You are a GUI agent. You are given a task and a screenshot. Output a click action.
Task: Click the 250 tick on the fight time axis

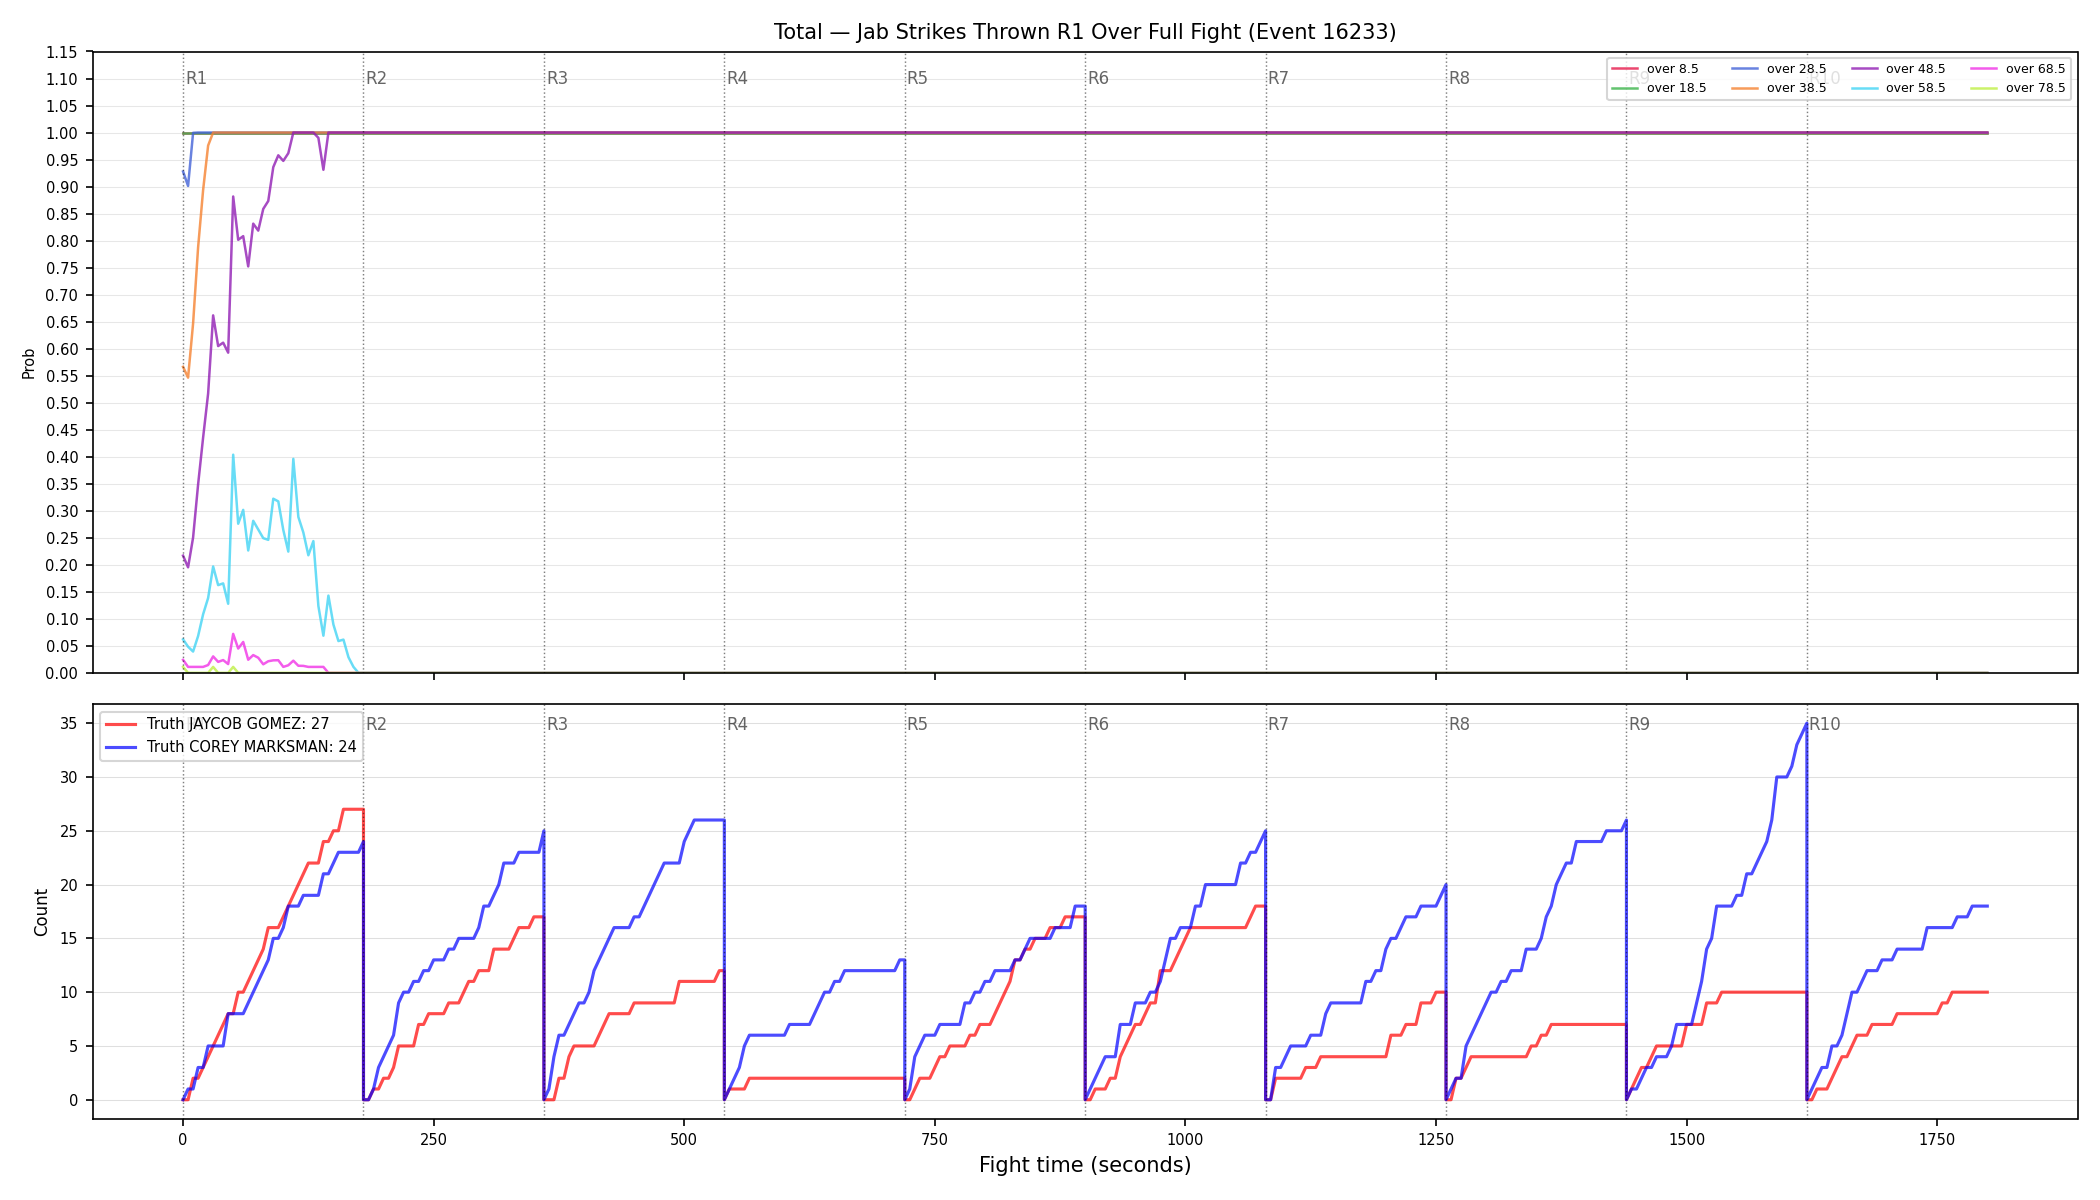[433, 1139]
